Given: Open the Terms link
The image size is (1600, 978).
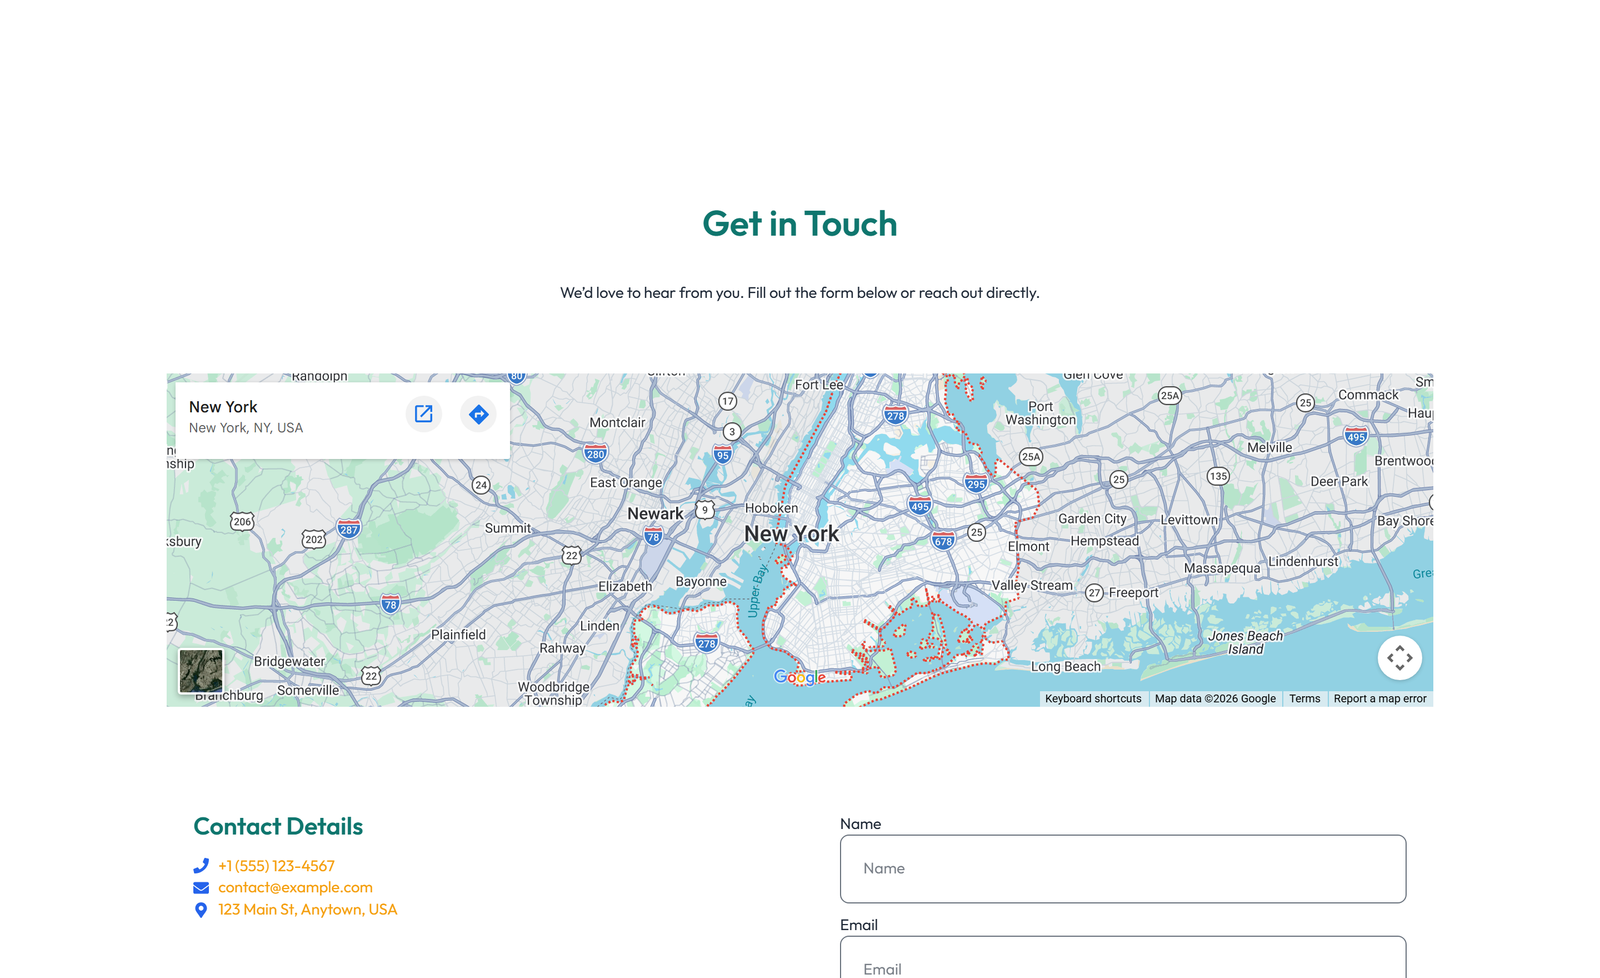Looking at the screenshot, I should [1304, 698].
